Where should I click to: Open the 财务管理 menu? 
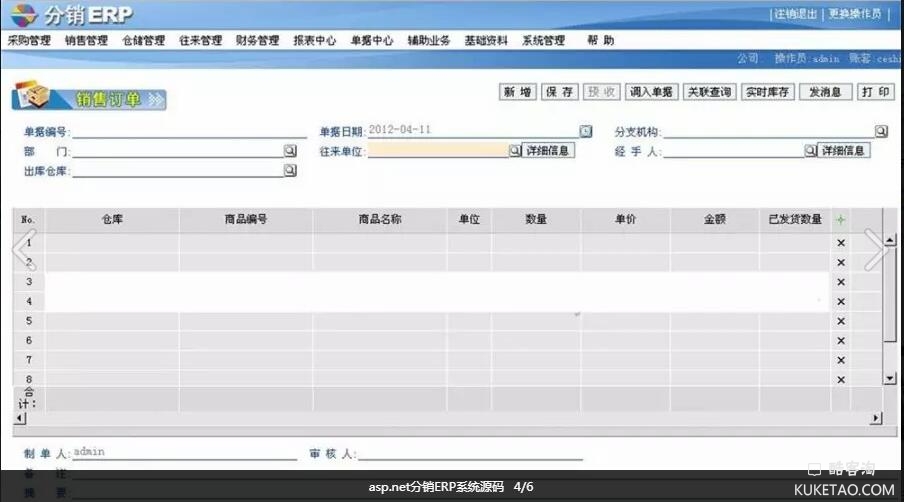(x=258, y=40)
